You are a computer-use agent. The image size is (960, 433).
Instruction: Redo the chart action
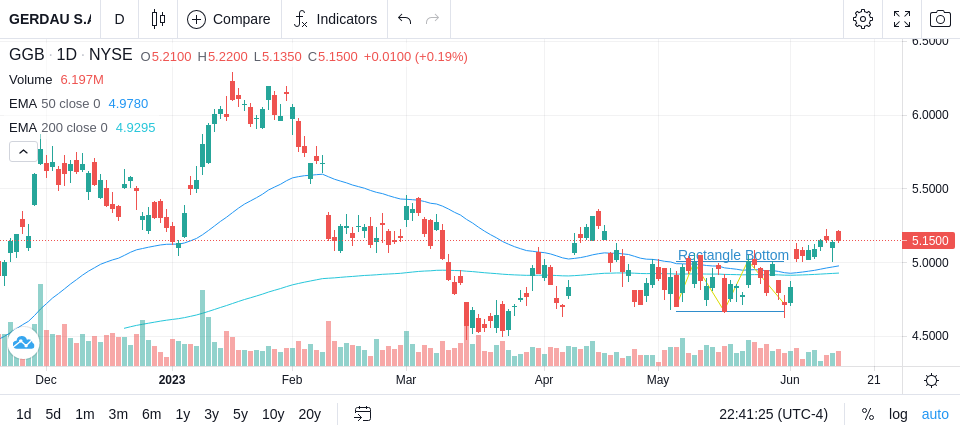coord(433,19)
